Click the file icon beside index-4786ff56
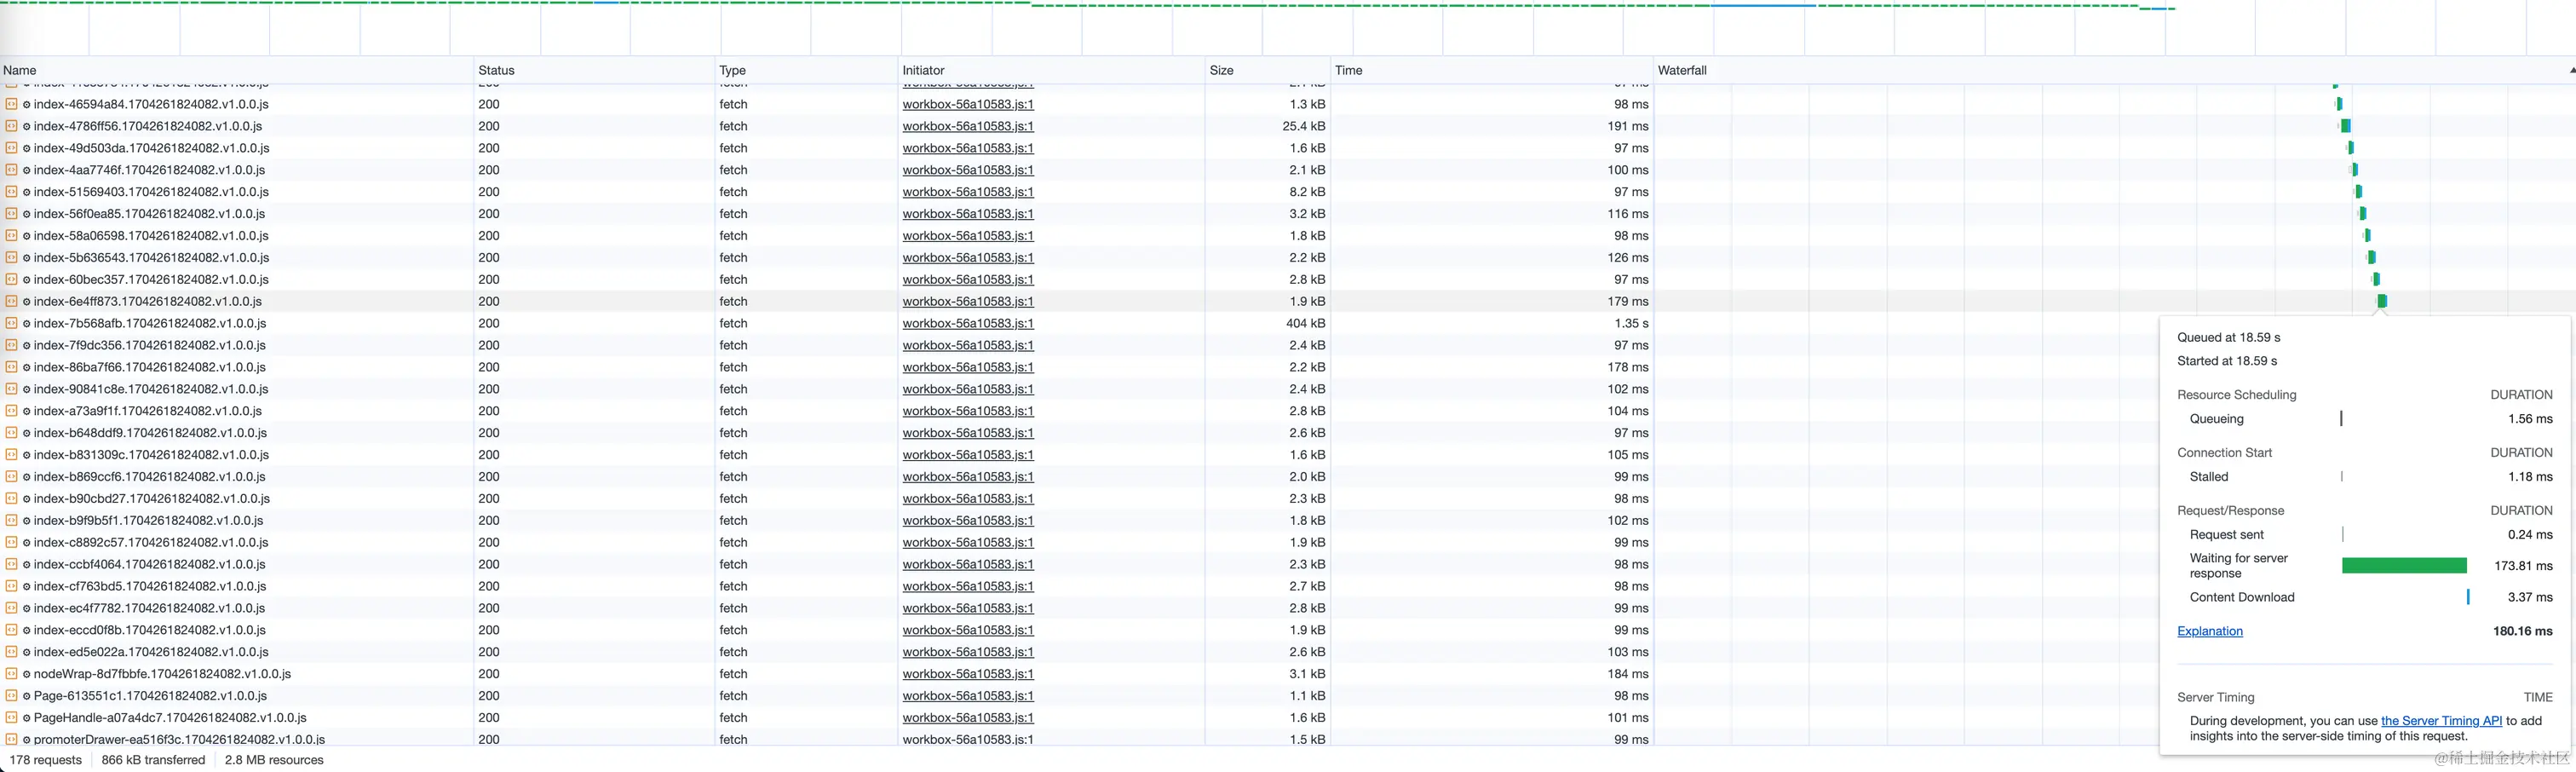The image size is (2576, 772). [11, 126]
